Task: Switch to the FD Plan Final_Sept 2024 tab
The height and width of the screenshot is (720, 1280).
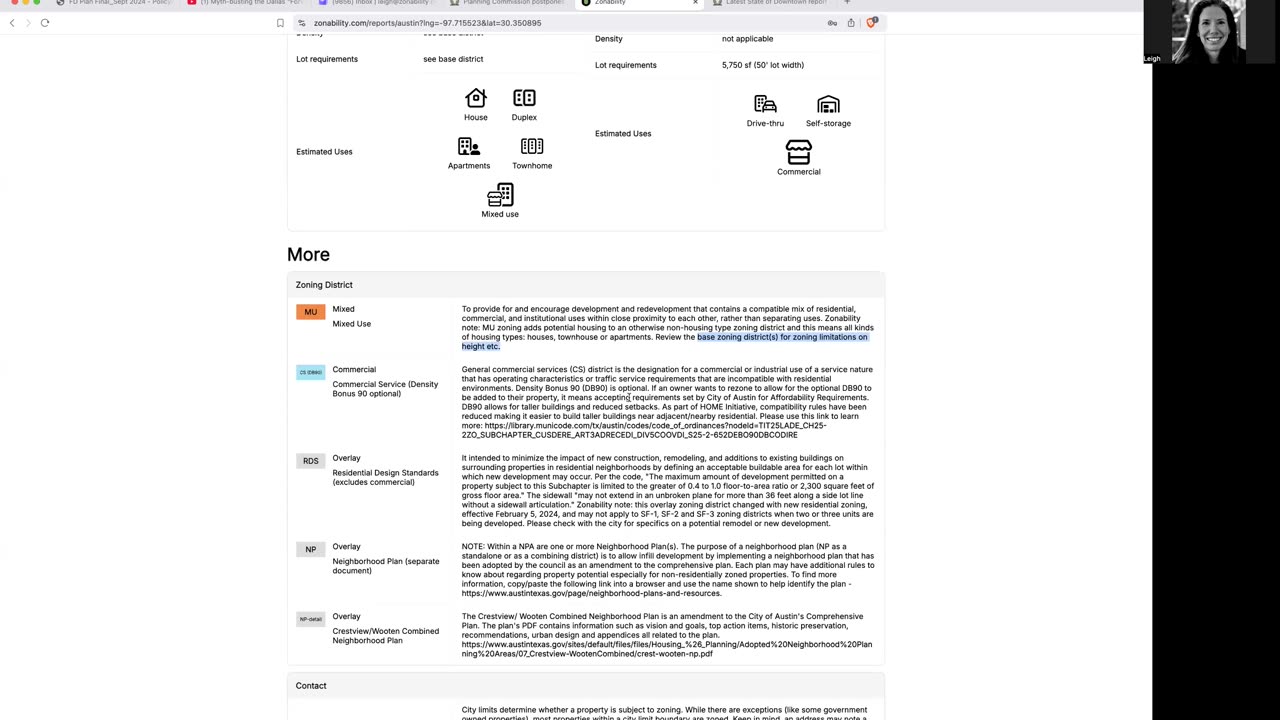Action: [115, 3]
